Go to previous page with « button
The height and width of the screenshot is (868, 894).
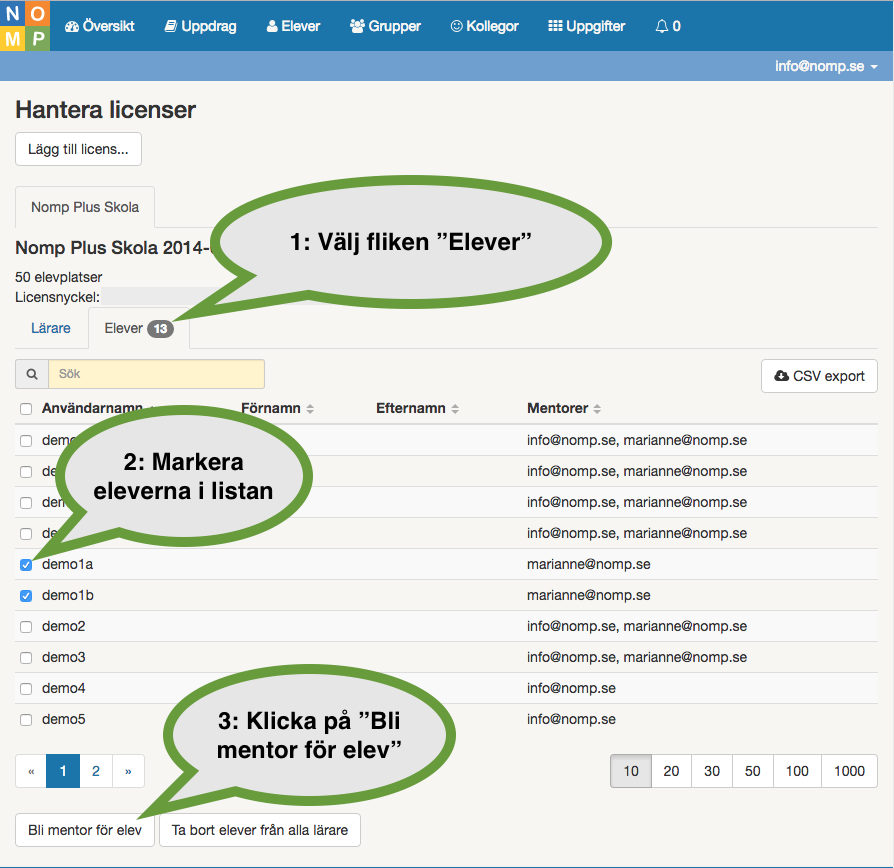(x=31, y=771)
